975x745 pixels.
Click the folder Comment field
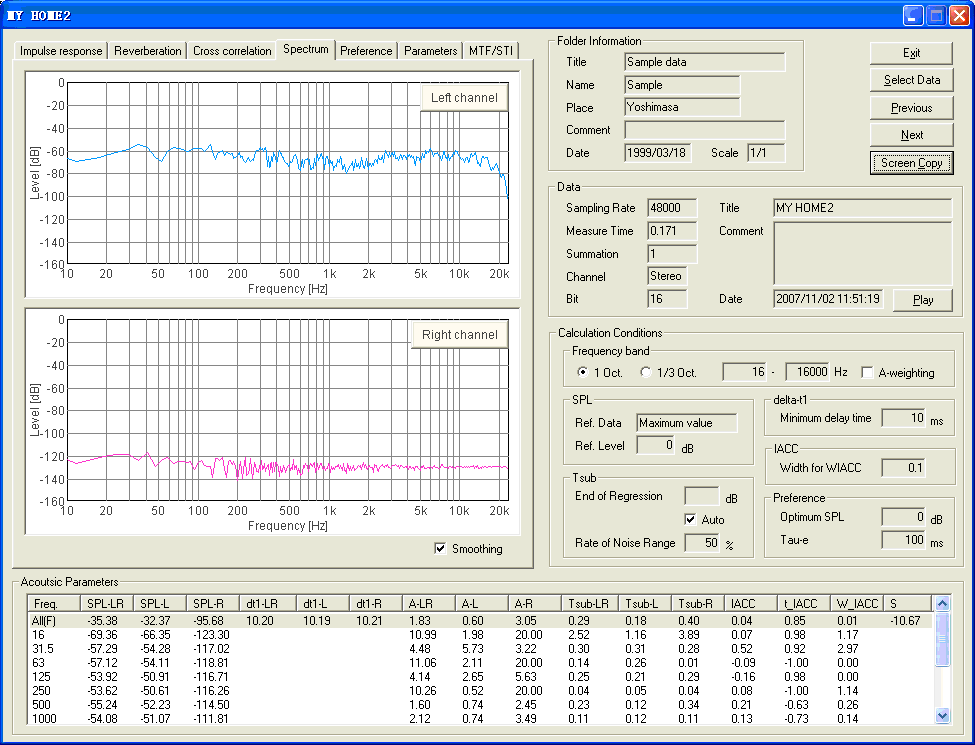[705, 130]
